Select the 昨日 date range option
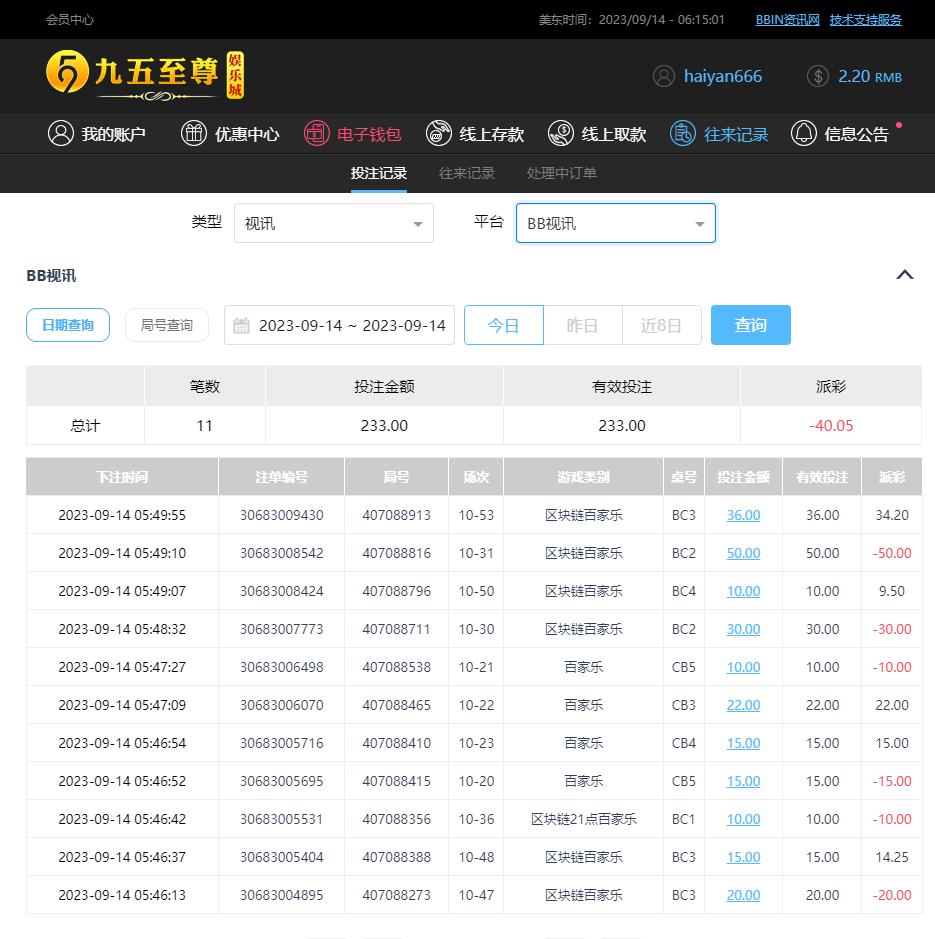 [x=582, y=325]
